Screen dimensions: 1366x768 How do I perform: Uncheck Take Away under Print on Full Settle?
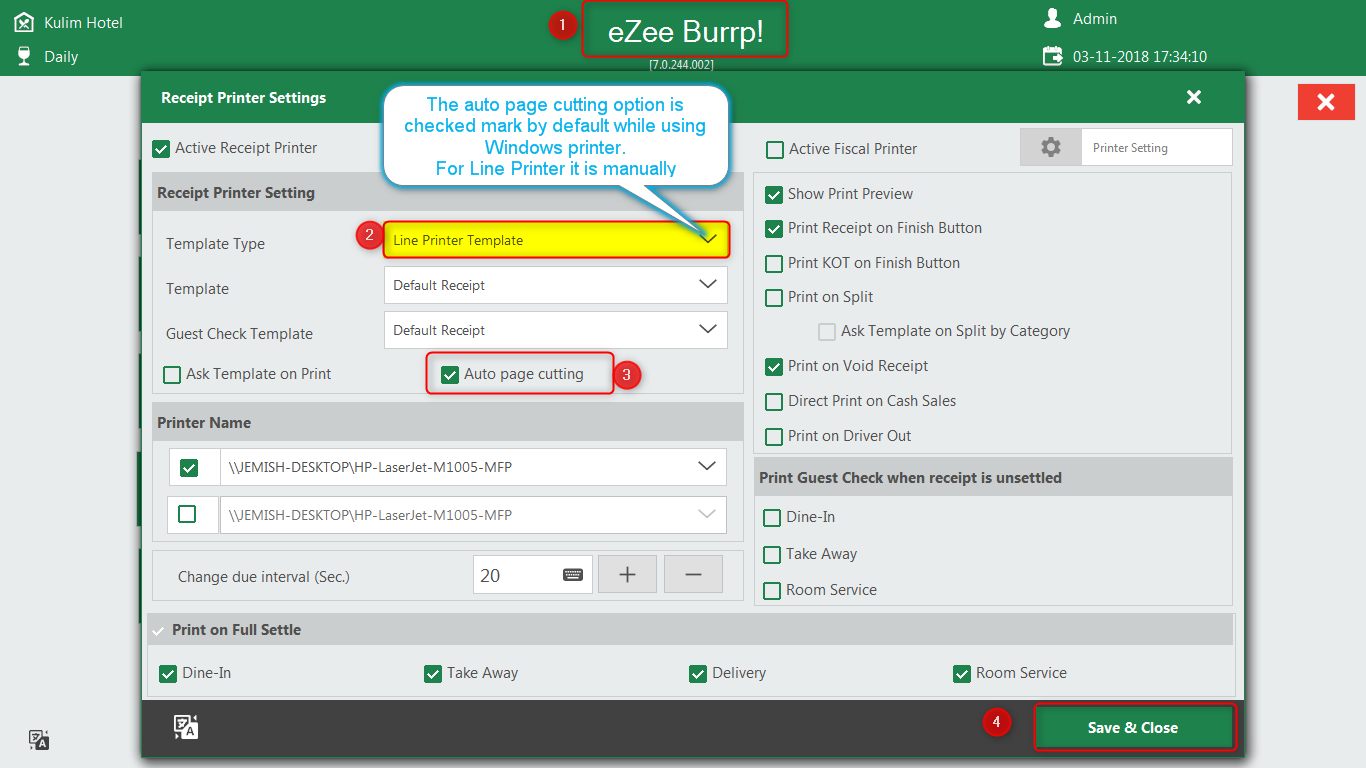433,674
